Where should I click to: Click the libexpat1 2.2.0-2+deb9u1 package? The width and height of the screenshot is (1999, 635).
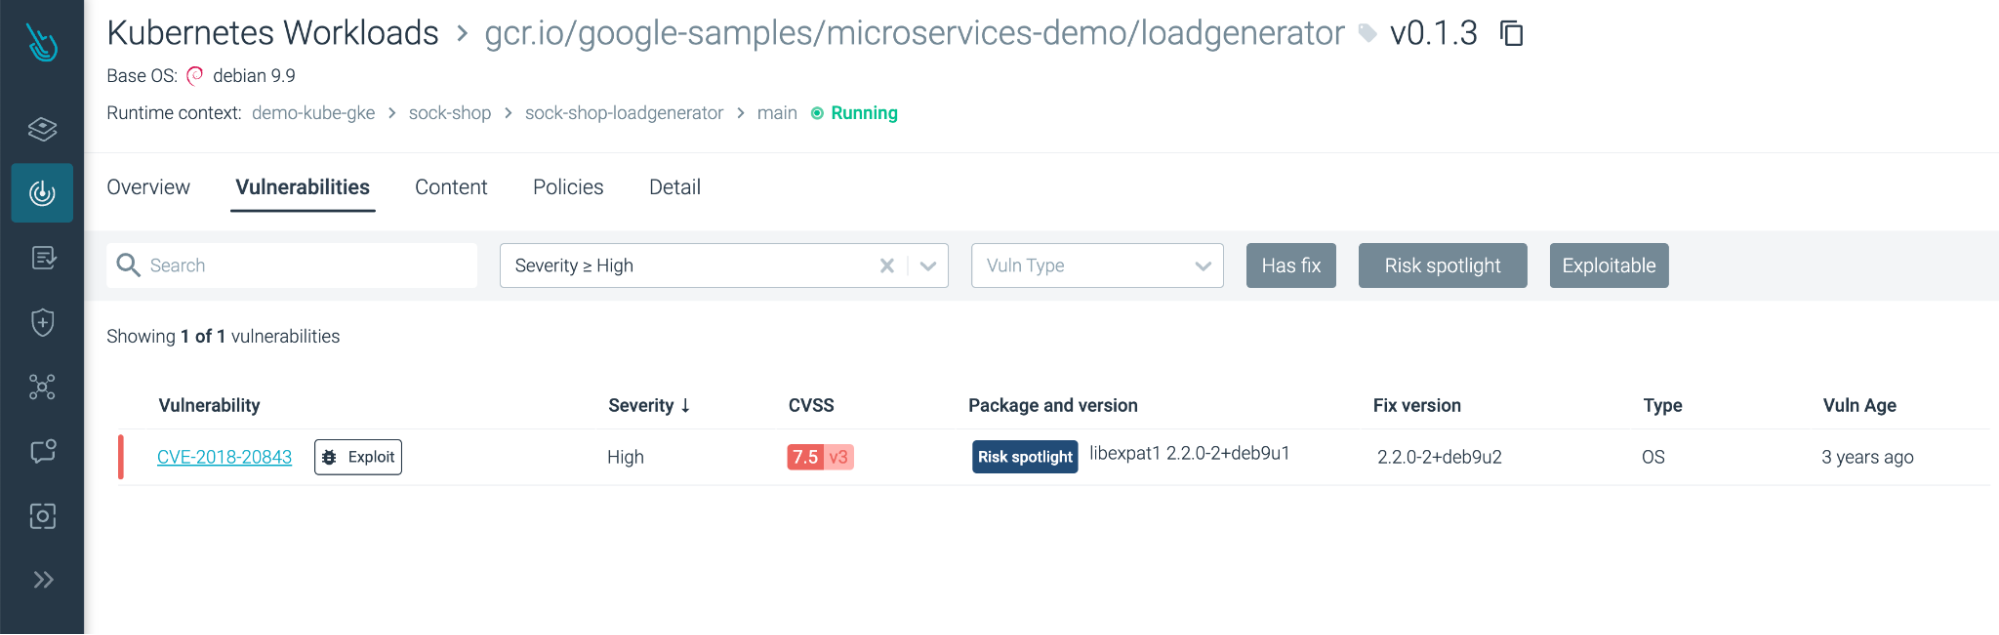tap(1189, 453)
